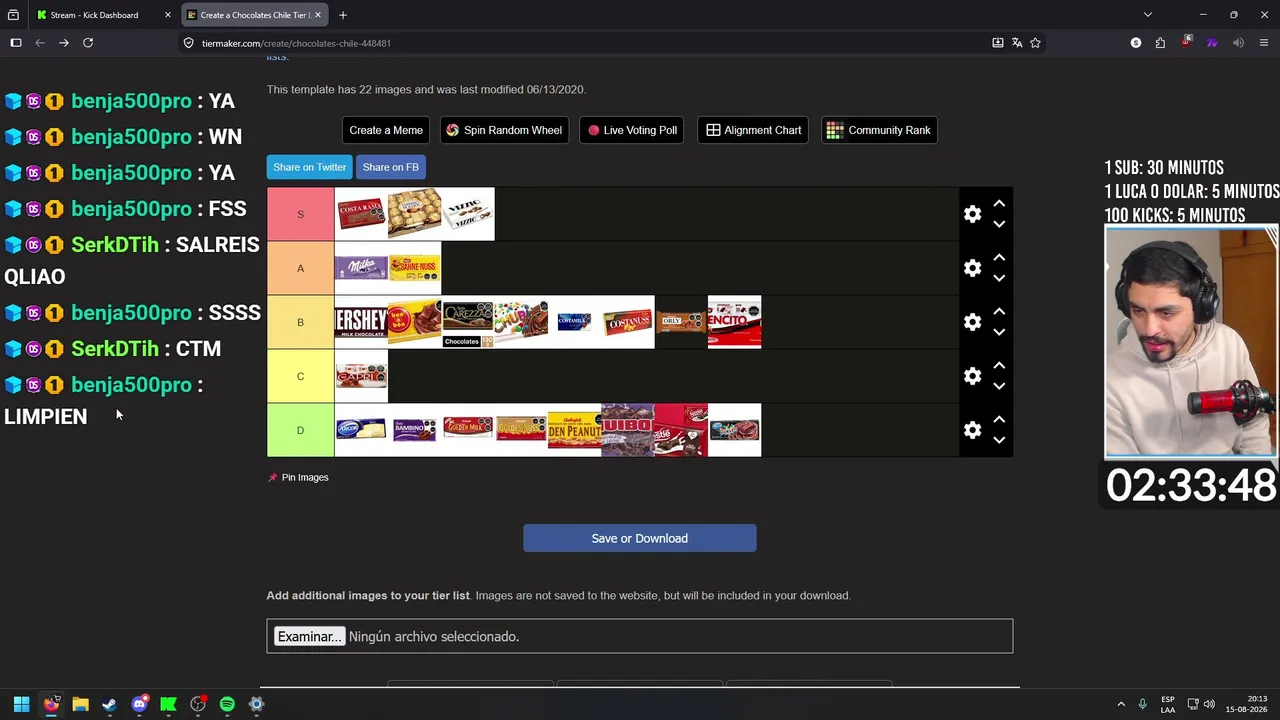
Task: Go back to previous page
Action: coord(40,43)
